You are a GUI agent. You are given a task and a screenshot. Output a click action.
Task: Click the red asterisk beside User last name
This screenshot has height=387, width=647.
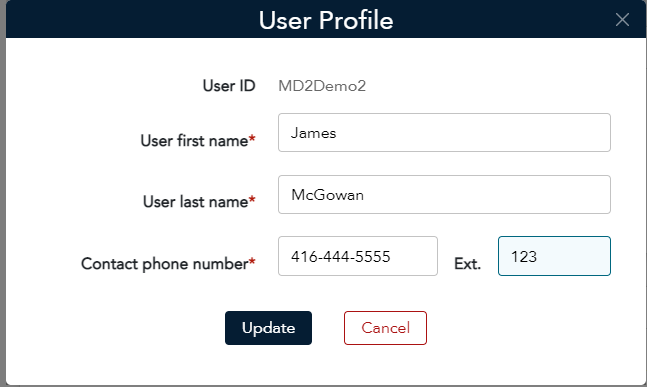point(252,200)
